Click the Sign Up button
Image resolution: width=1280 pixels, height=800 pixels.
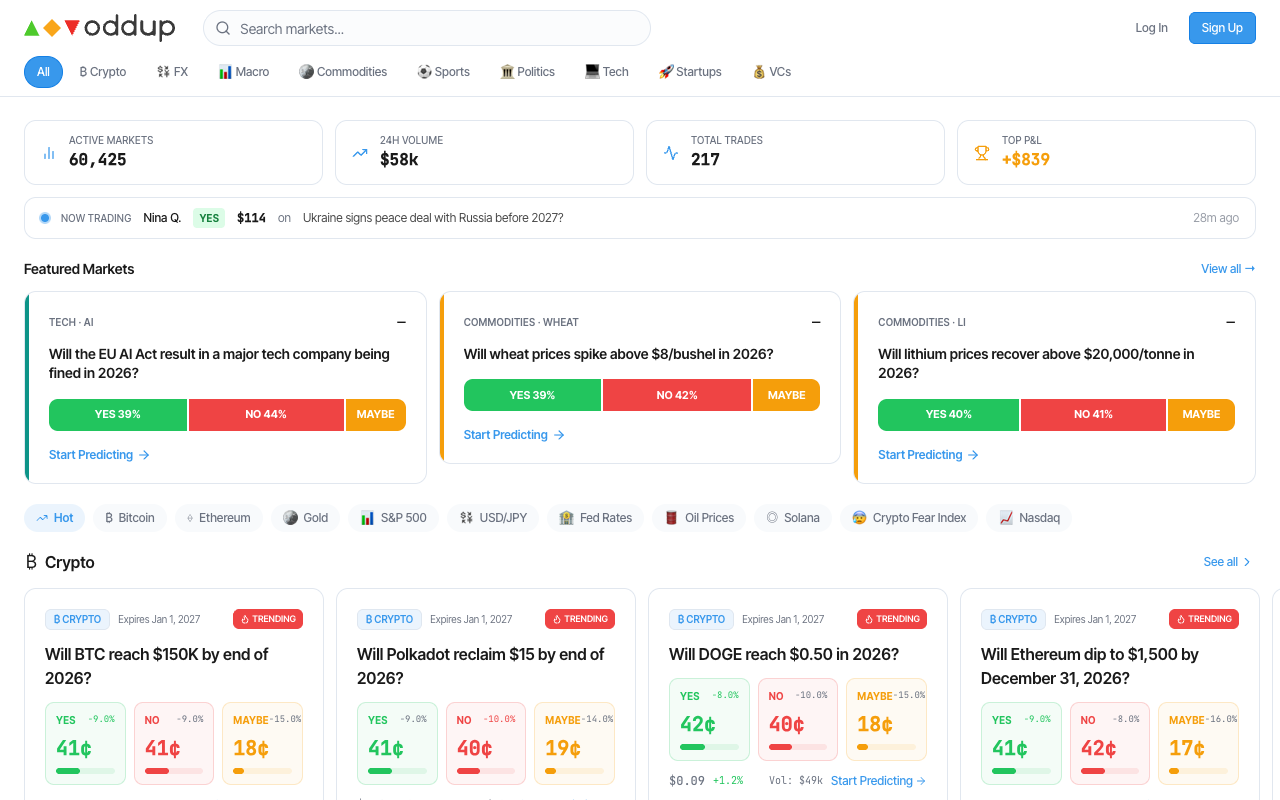(x=1222, y=28)
